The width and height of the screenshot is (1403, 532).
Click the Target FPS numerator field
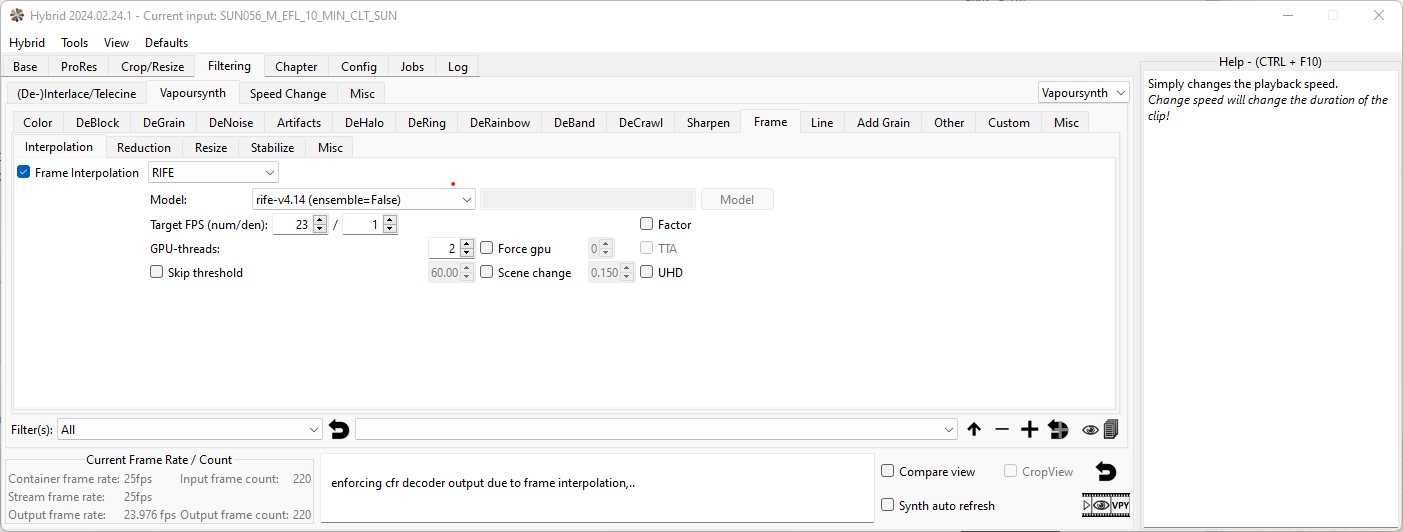292,226
